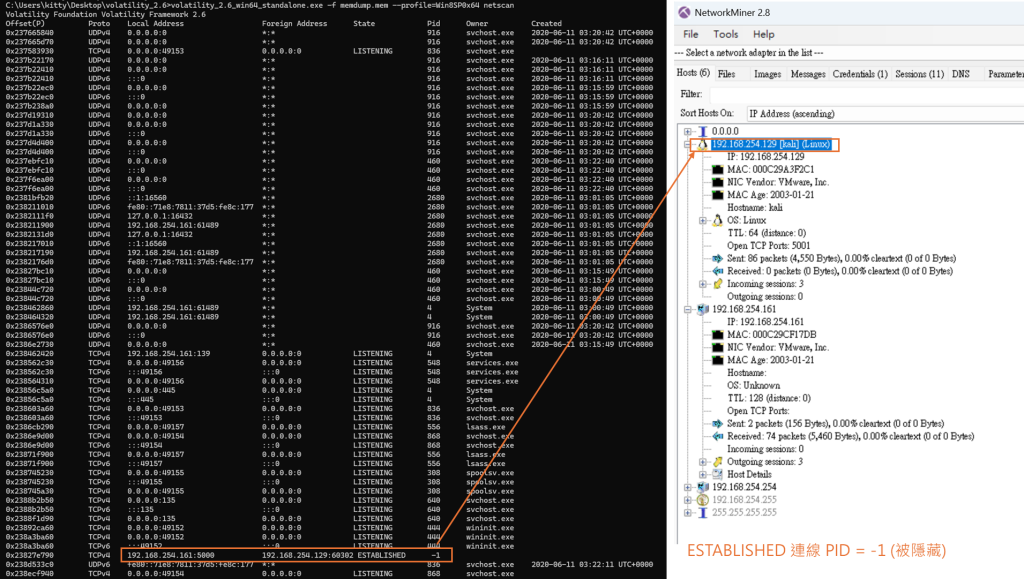
Task: Click the arrow icon beside Received: 74 packets
Action: tap(718, 436)
